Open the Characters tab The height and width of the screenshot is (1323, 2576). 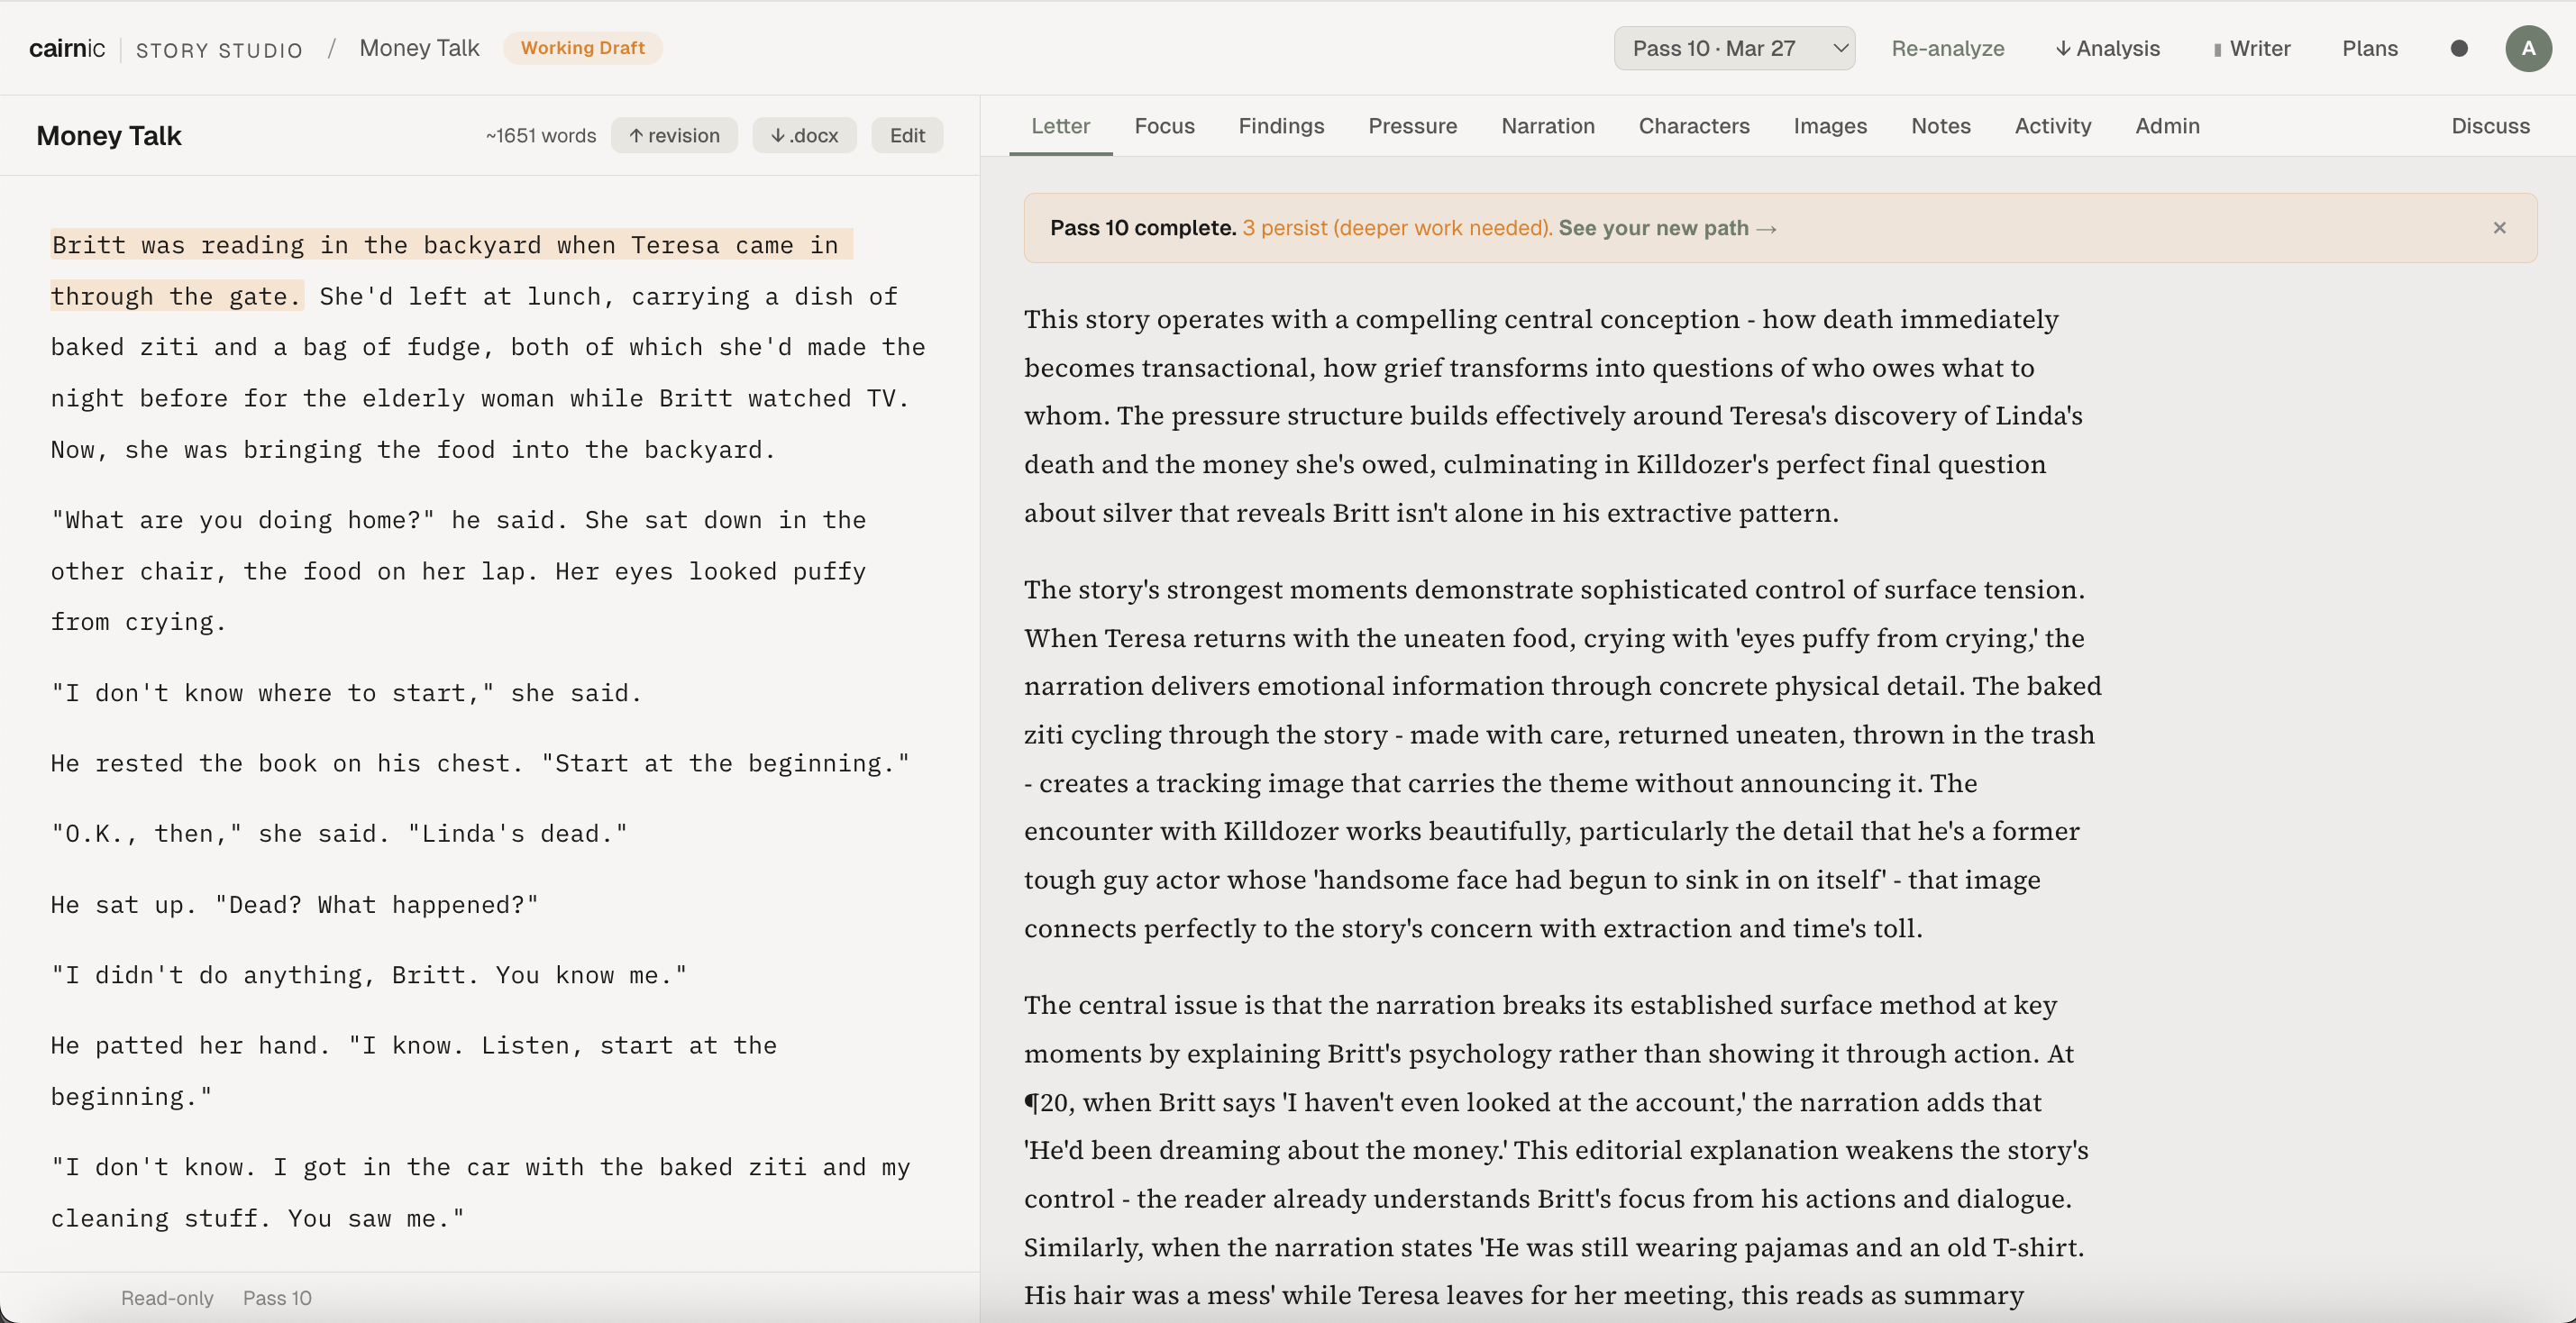1693,126
